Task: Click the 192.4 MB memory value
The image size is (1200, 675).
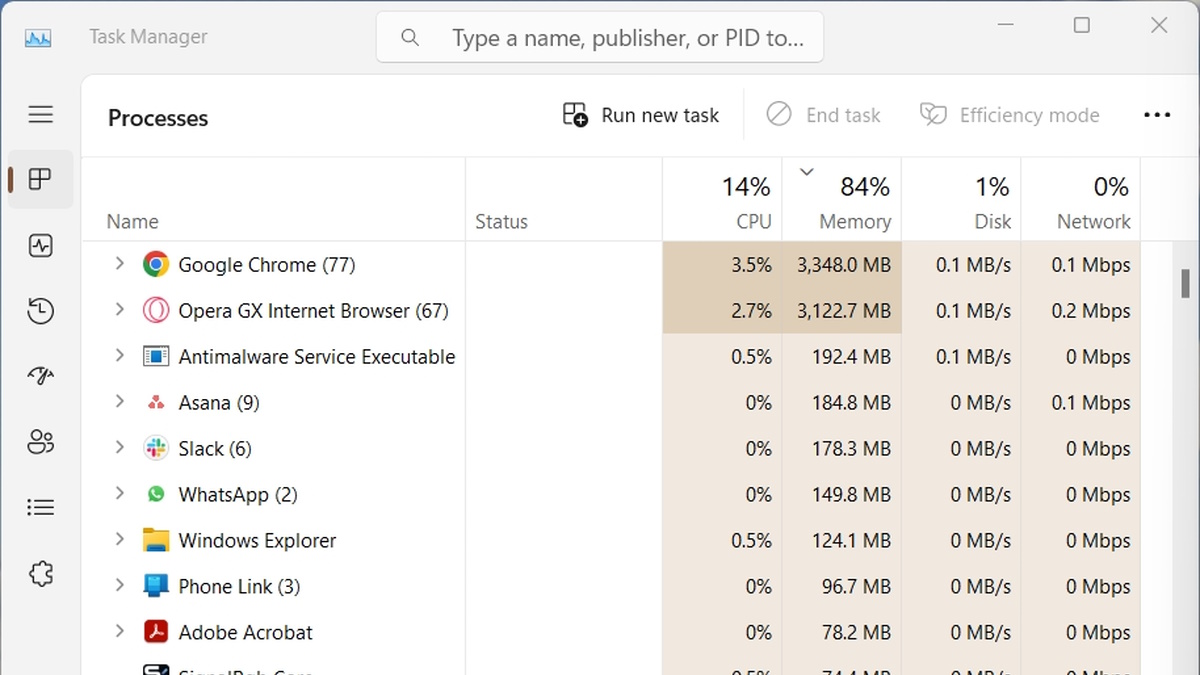Action: point(851,357)
